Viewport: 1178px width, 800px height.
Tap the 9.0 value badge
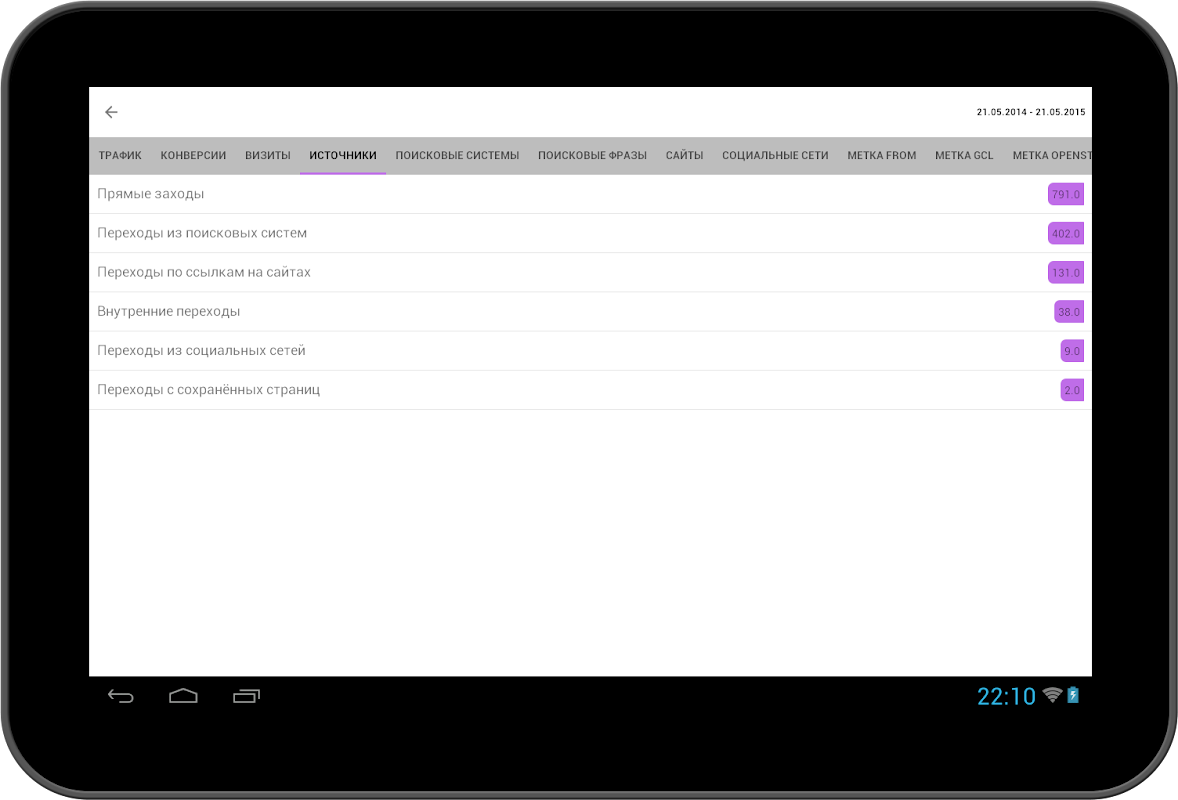pyautogui.click(x=1072, y=351)
